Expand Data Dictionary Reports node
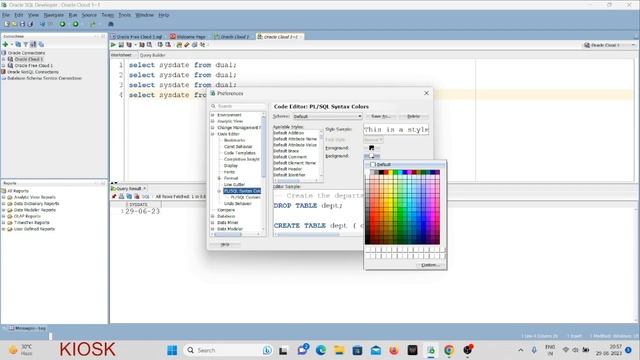 click(x=4, y=204)
